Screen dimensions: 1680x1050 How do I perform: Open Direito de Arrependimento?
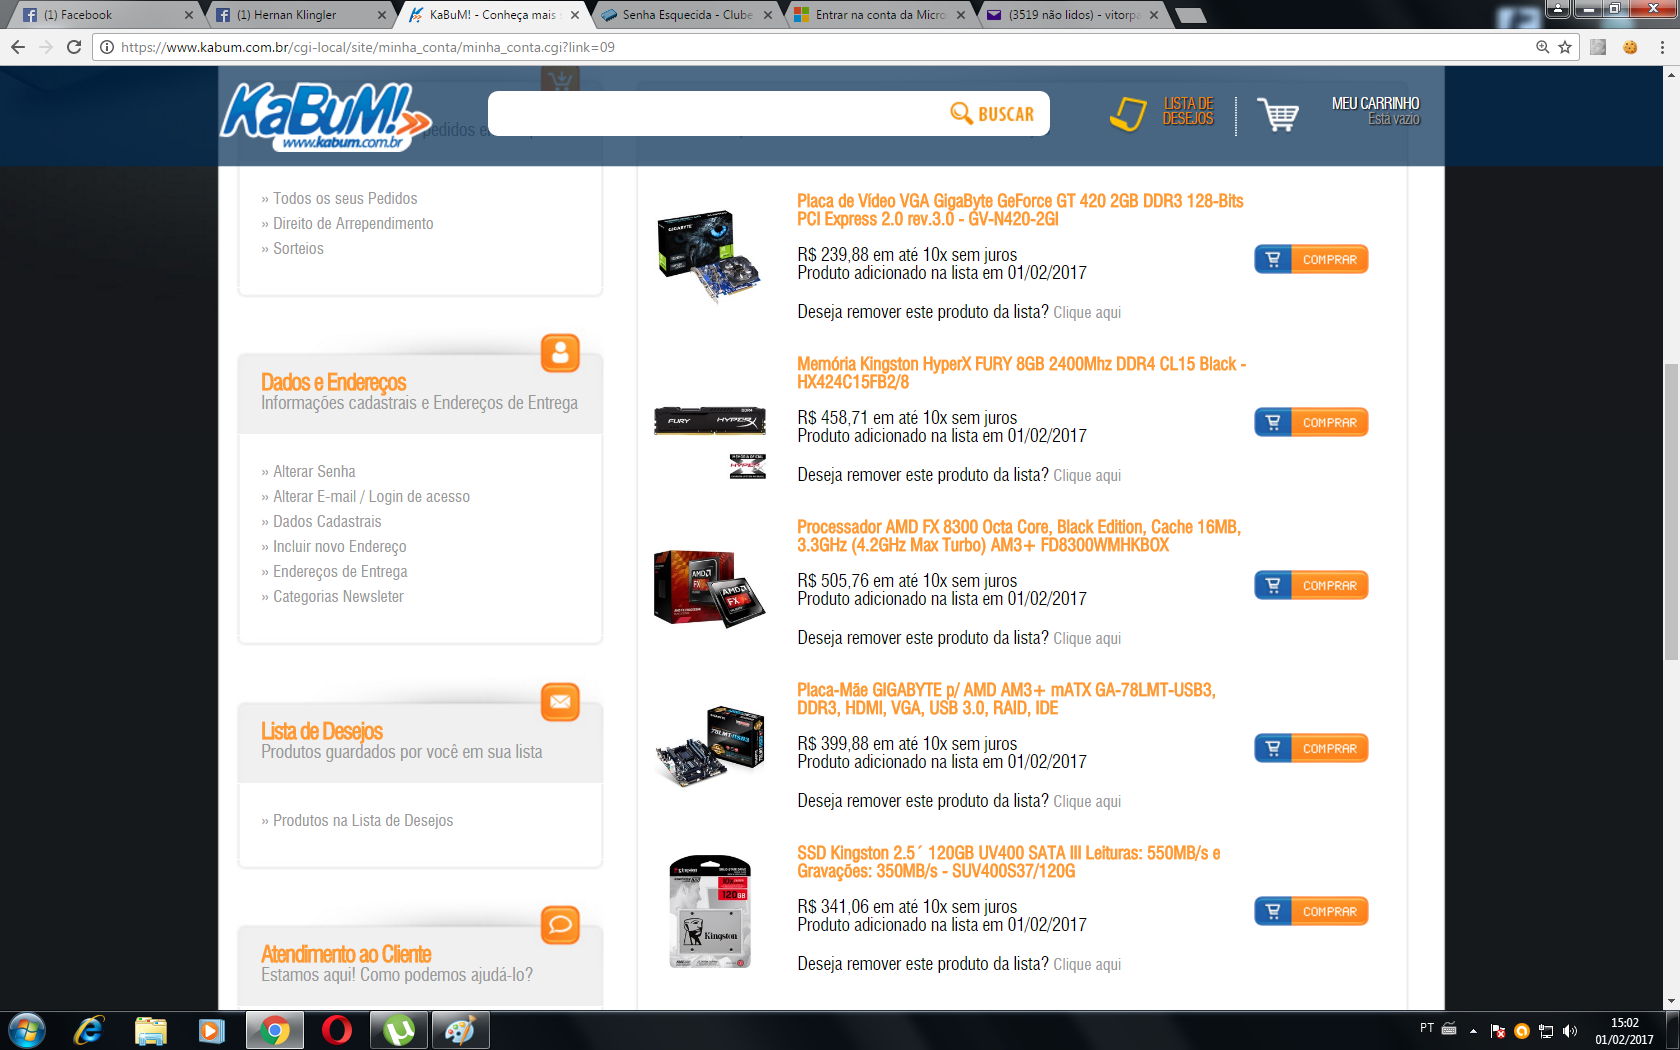[353, 224]
